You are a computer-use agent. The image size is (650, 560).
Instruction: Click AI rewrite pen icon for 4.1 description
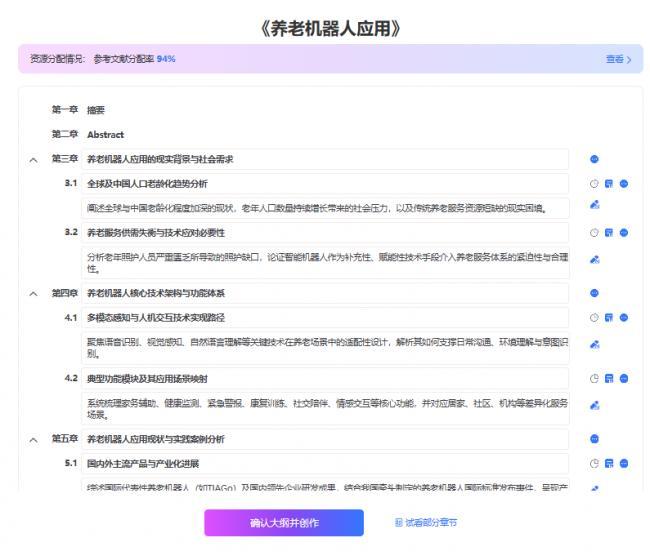tap(594, 344)
